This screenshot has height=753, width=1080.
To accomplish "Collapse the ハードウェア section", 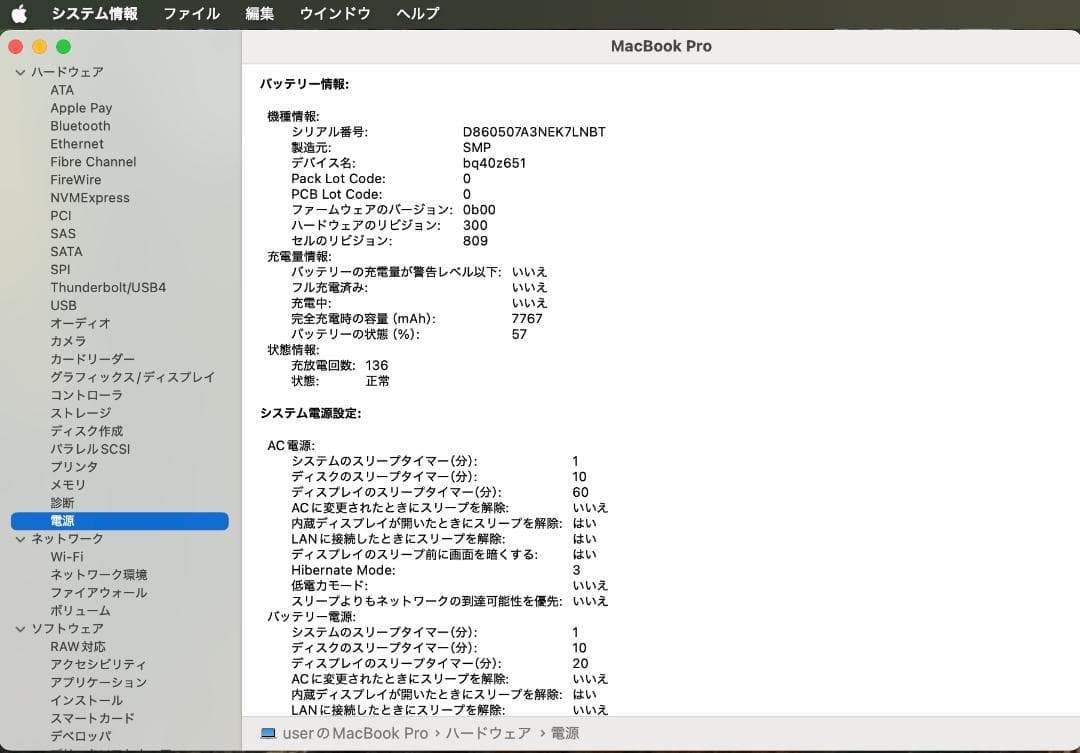I will (20, 72).
